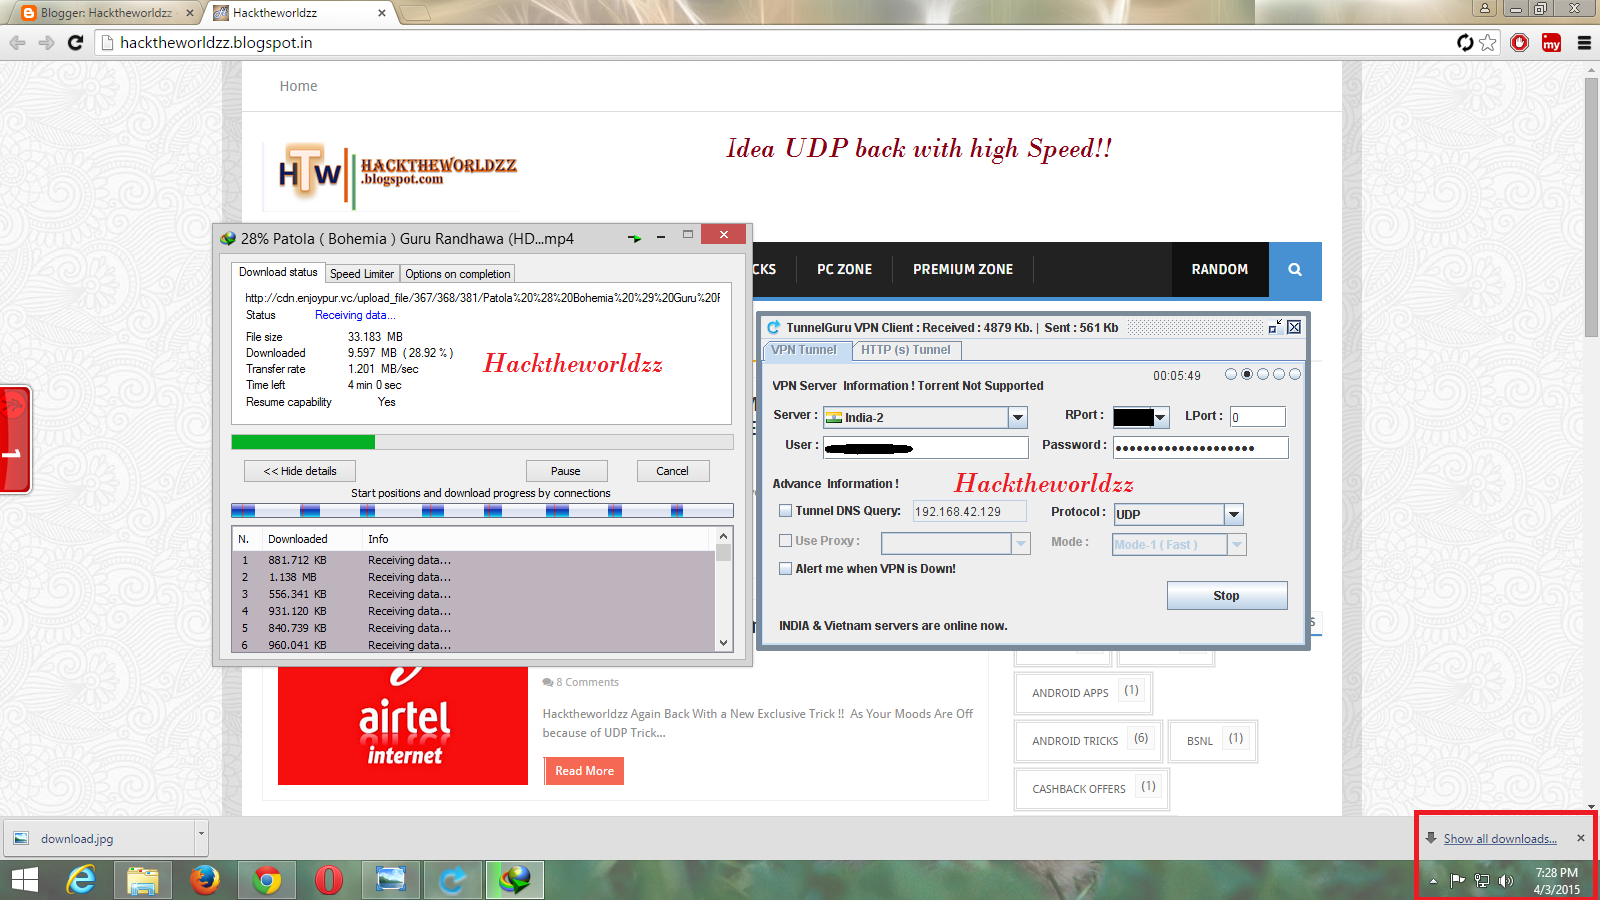Click the volume speaker tray icon
This screenshot has width=1600, height=900.
tap(1506, 881)
